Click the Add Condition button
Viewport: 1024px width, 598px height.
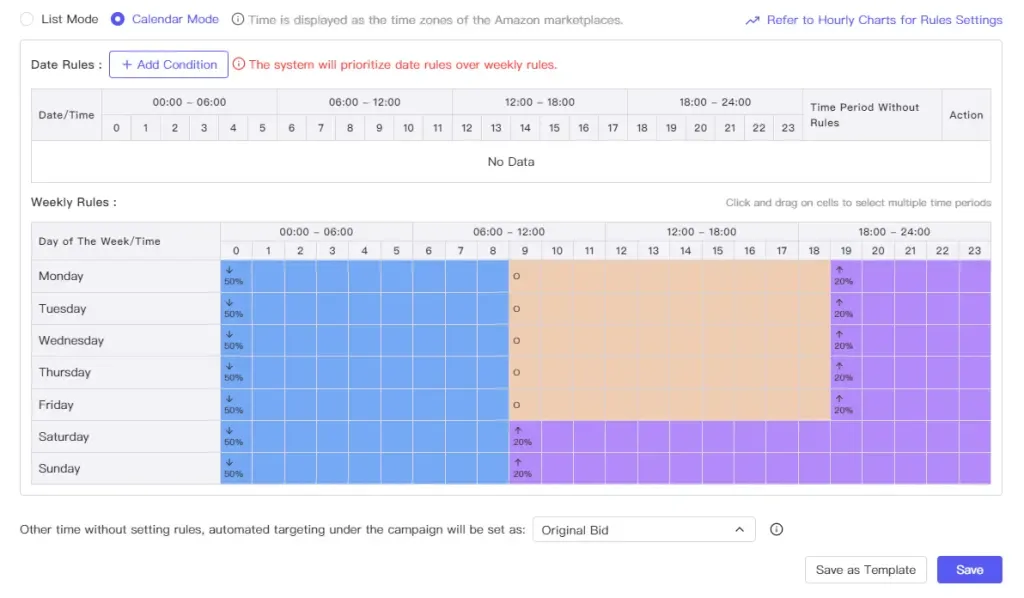coord(168,65)
